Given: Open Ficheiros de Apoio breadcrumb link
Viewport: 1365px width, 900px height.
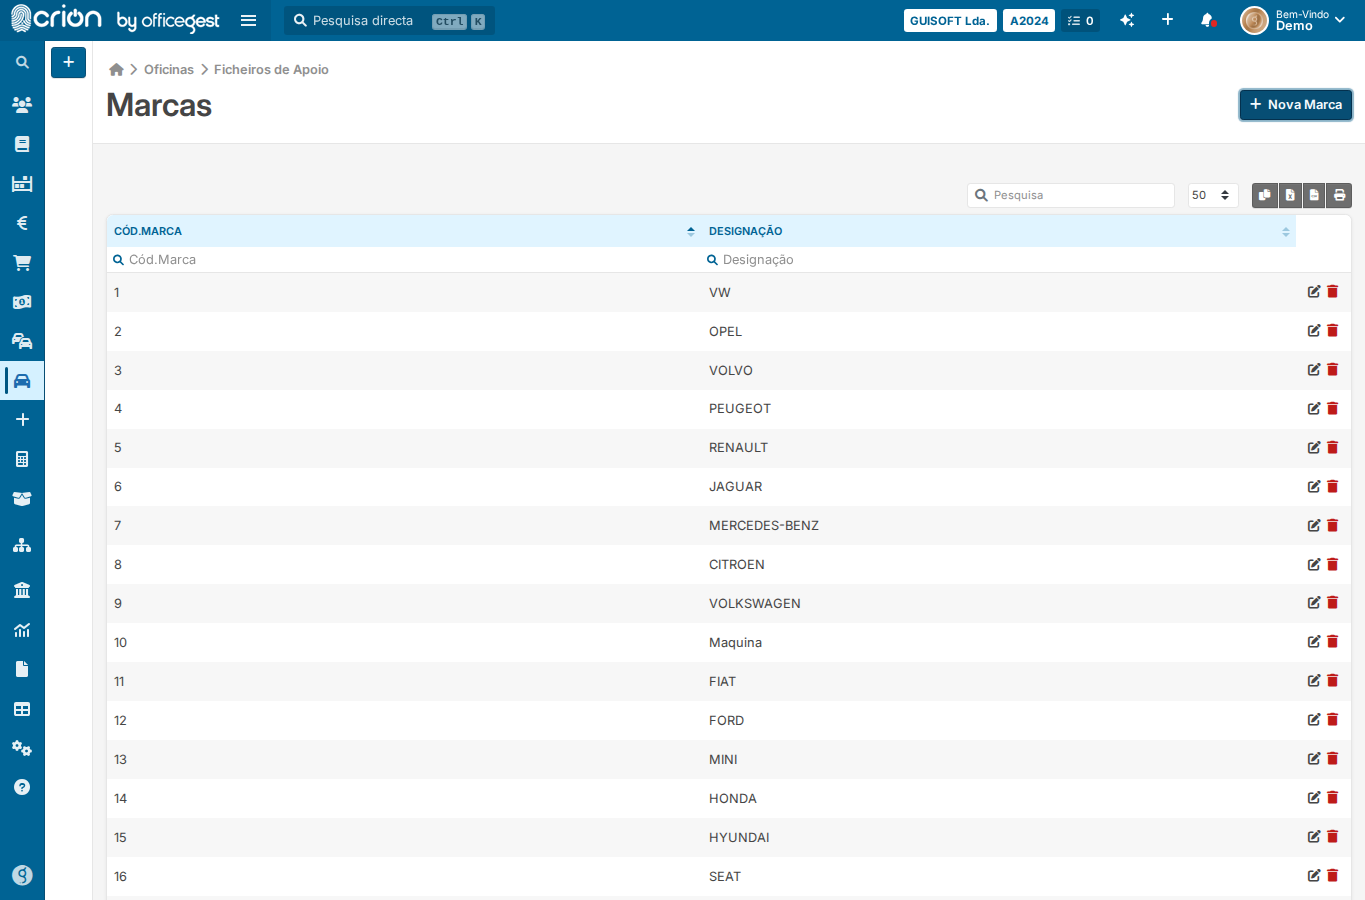Looking at the screenshot, I should (x=271, y=70).
